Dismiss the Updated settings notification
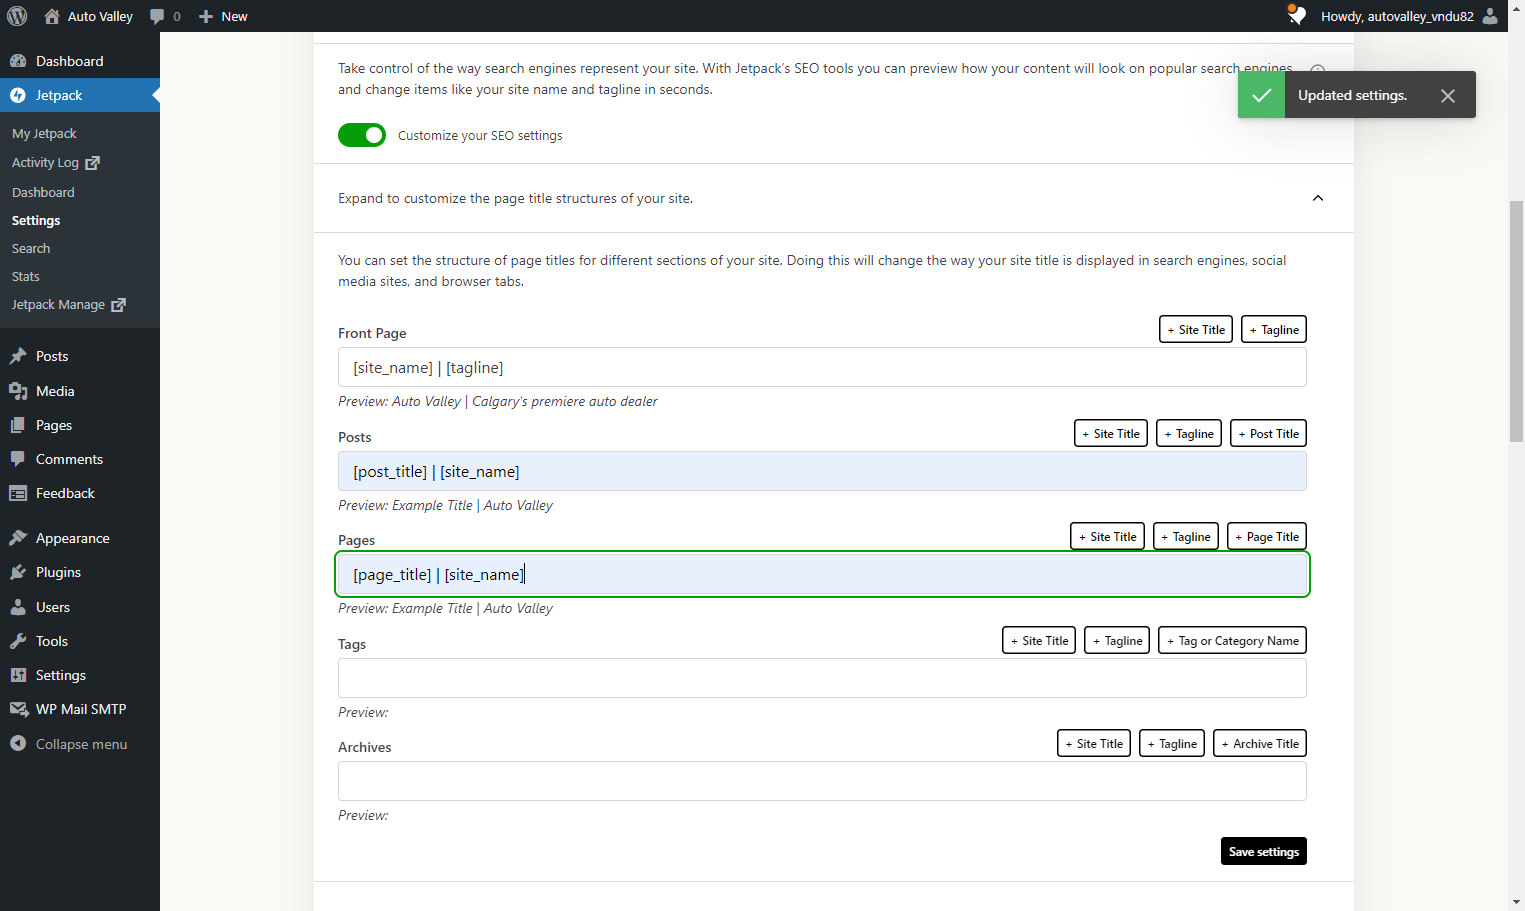This screenshot has height=911, width=1525. 1448,95
